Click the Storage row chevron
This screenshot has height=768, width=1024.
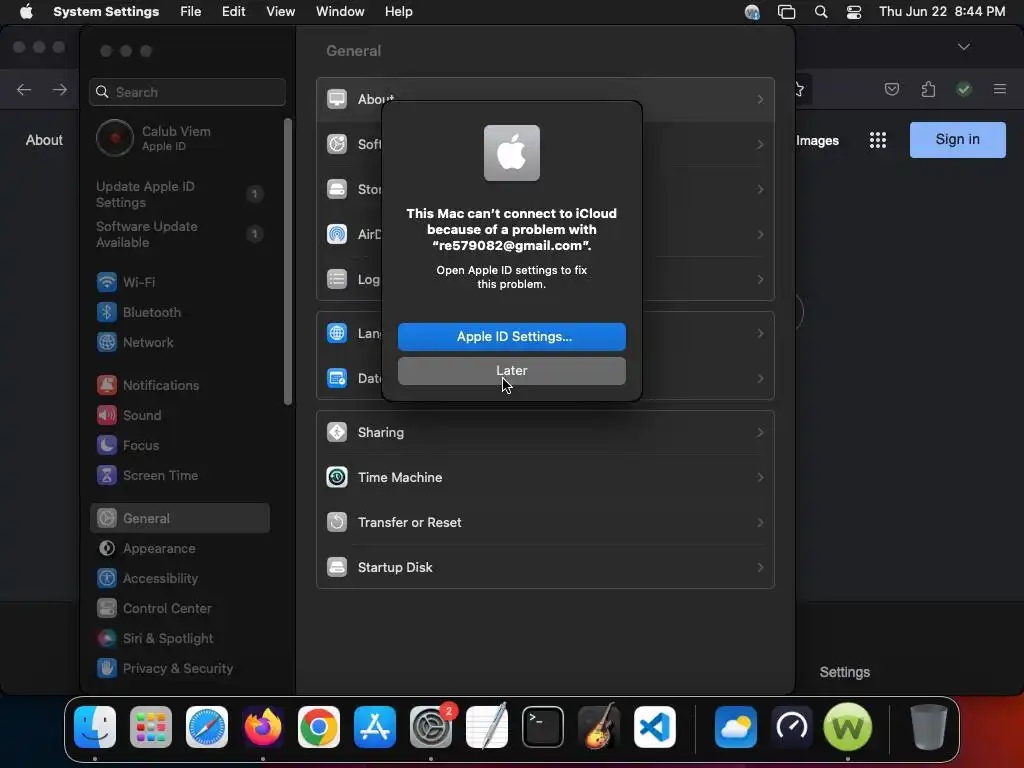coord(760,189)
